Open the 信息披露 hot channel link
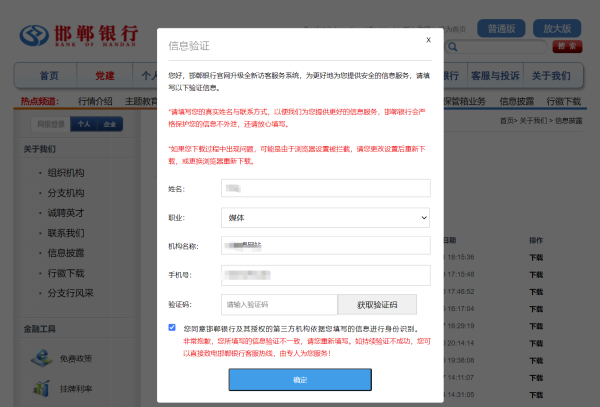Screen dimensions: 600x407 pos(517,101)
